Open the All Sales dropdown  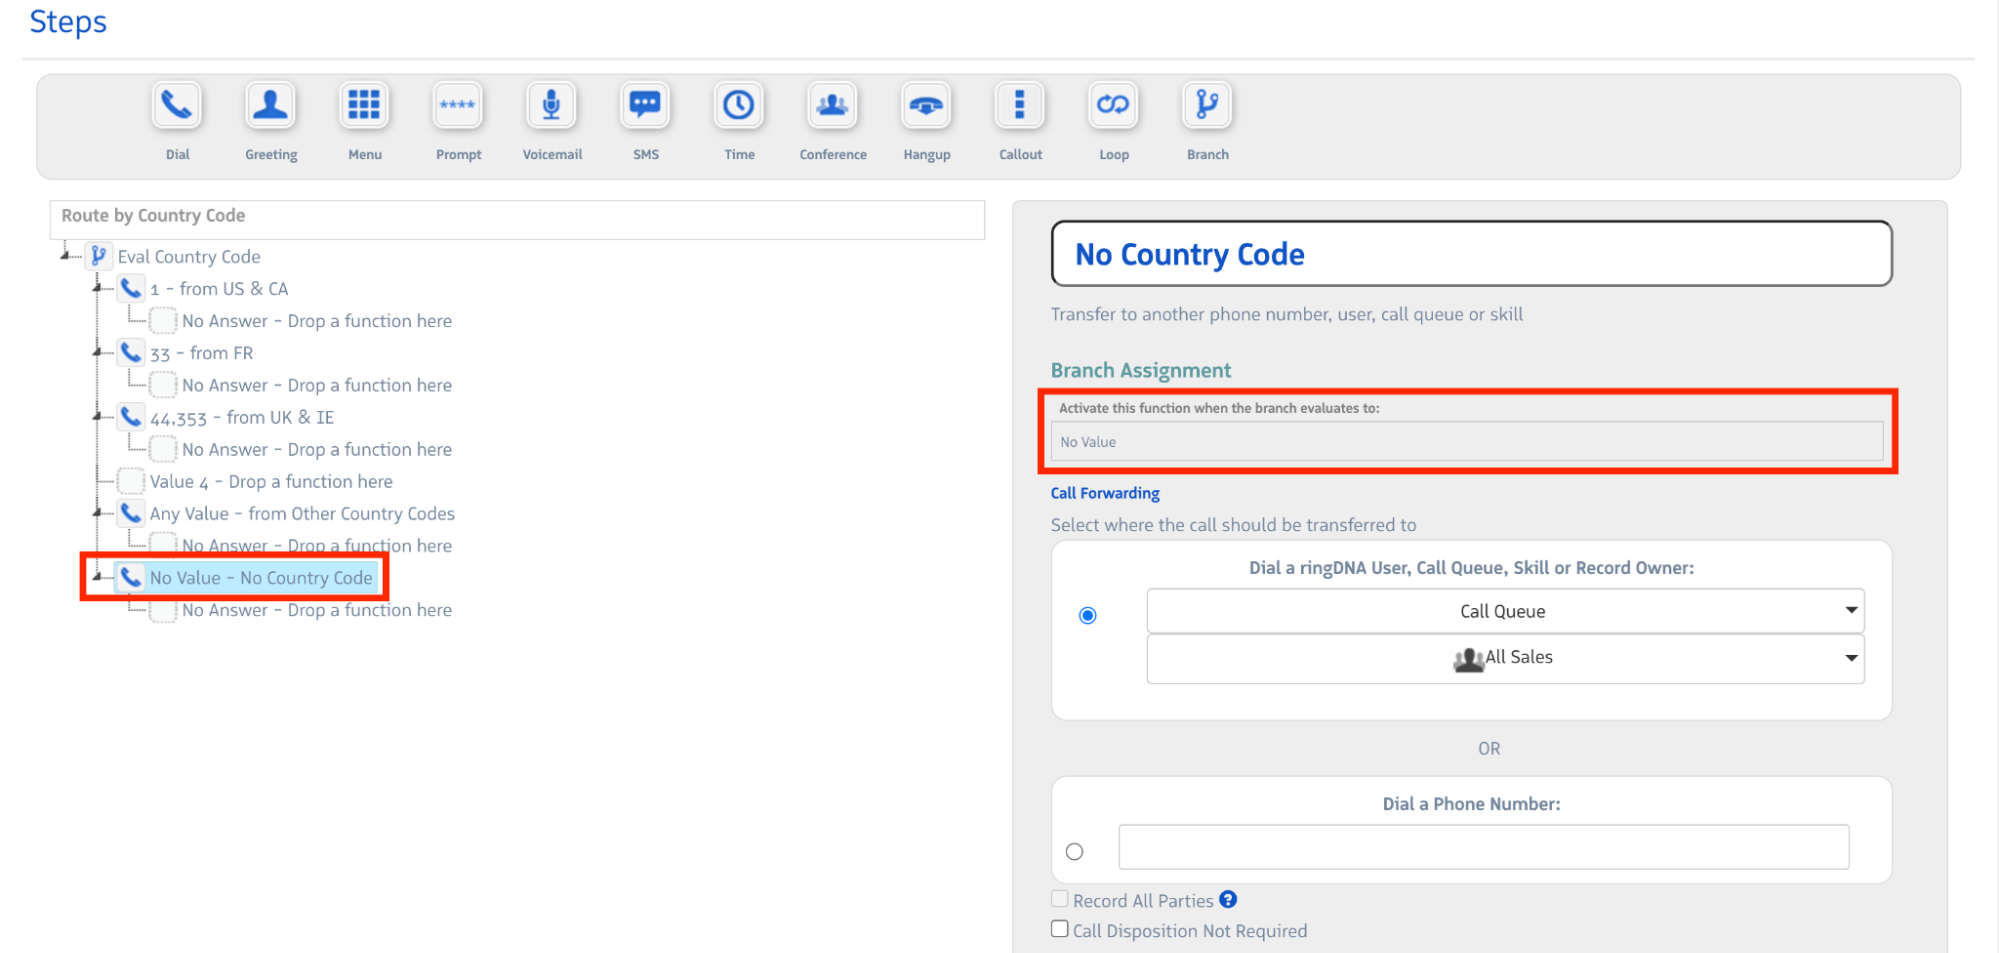tap(1504, 658)
